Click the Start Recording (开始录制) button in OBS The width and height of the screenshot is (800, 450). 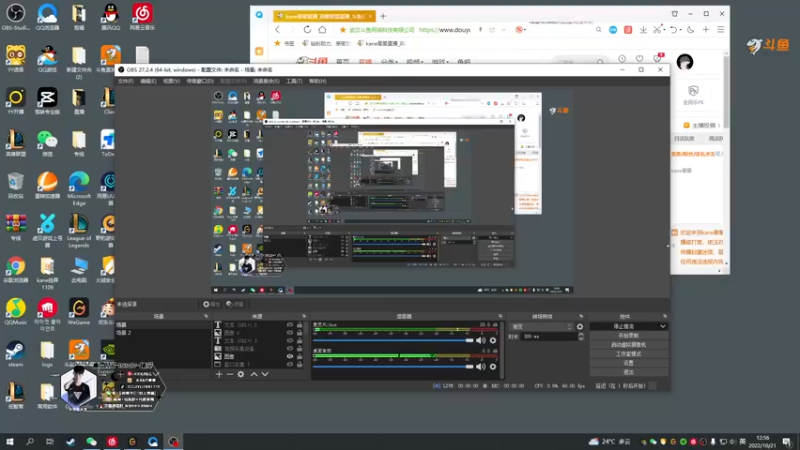click(x=629, y=336)
